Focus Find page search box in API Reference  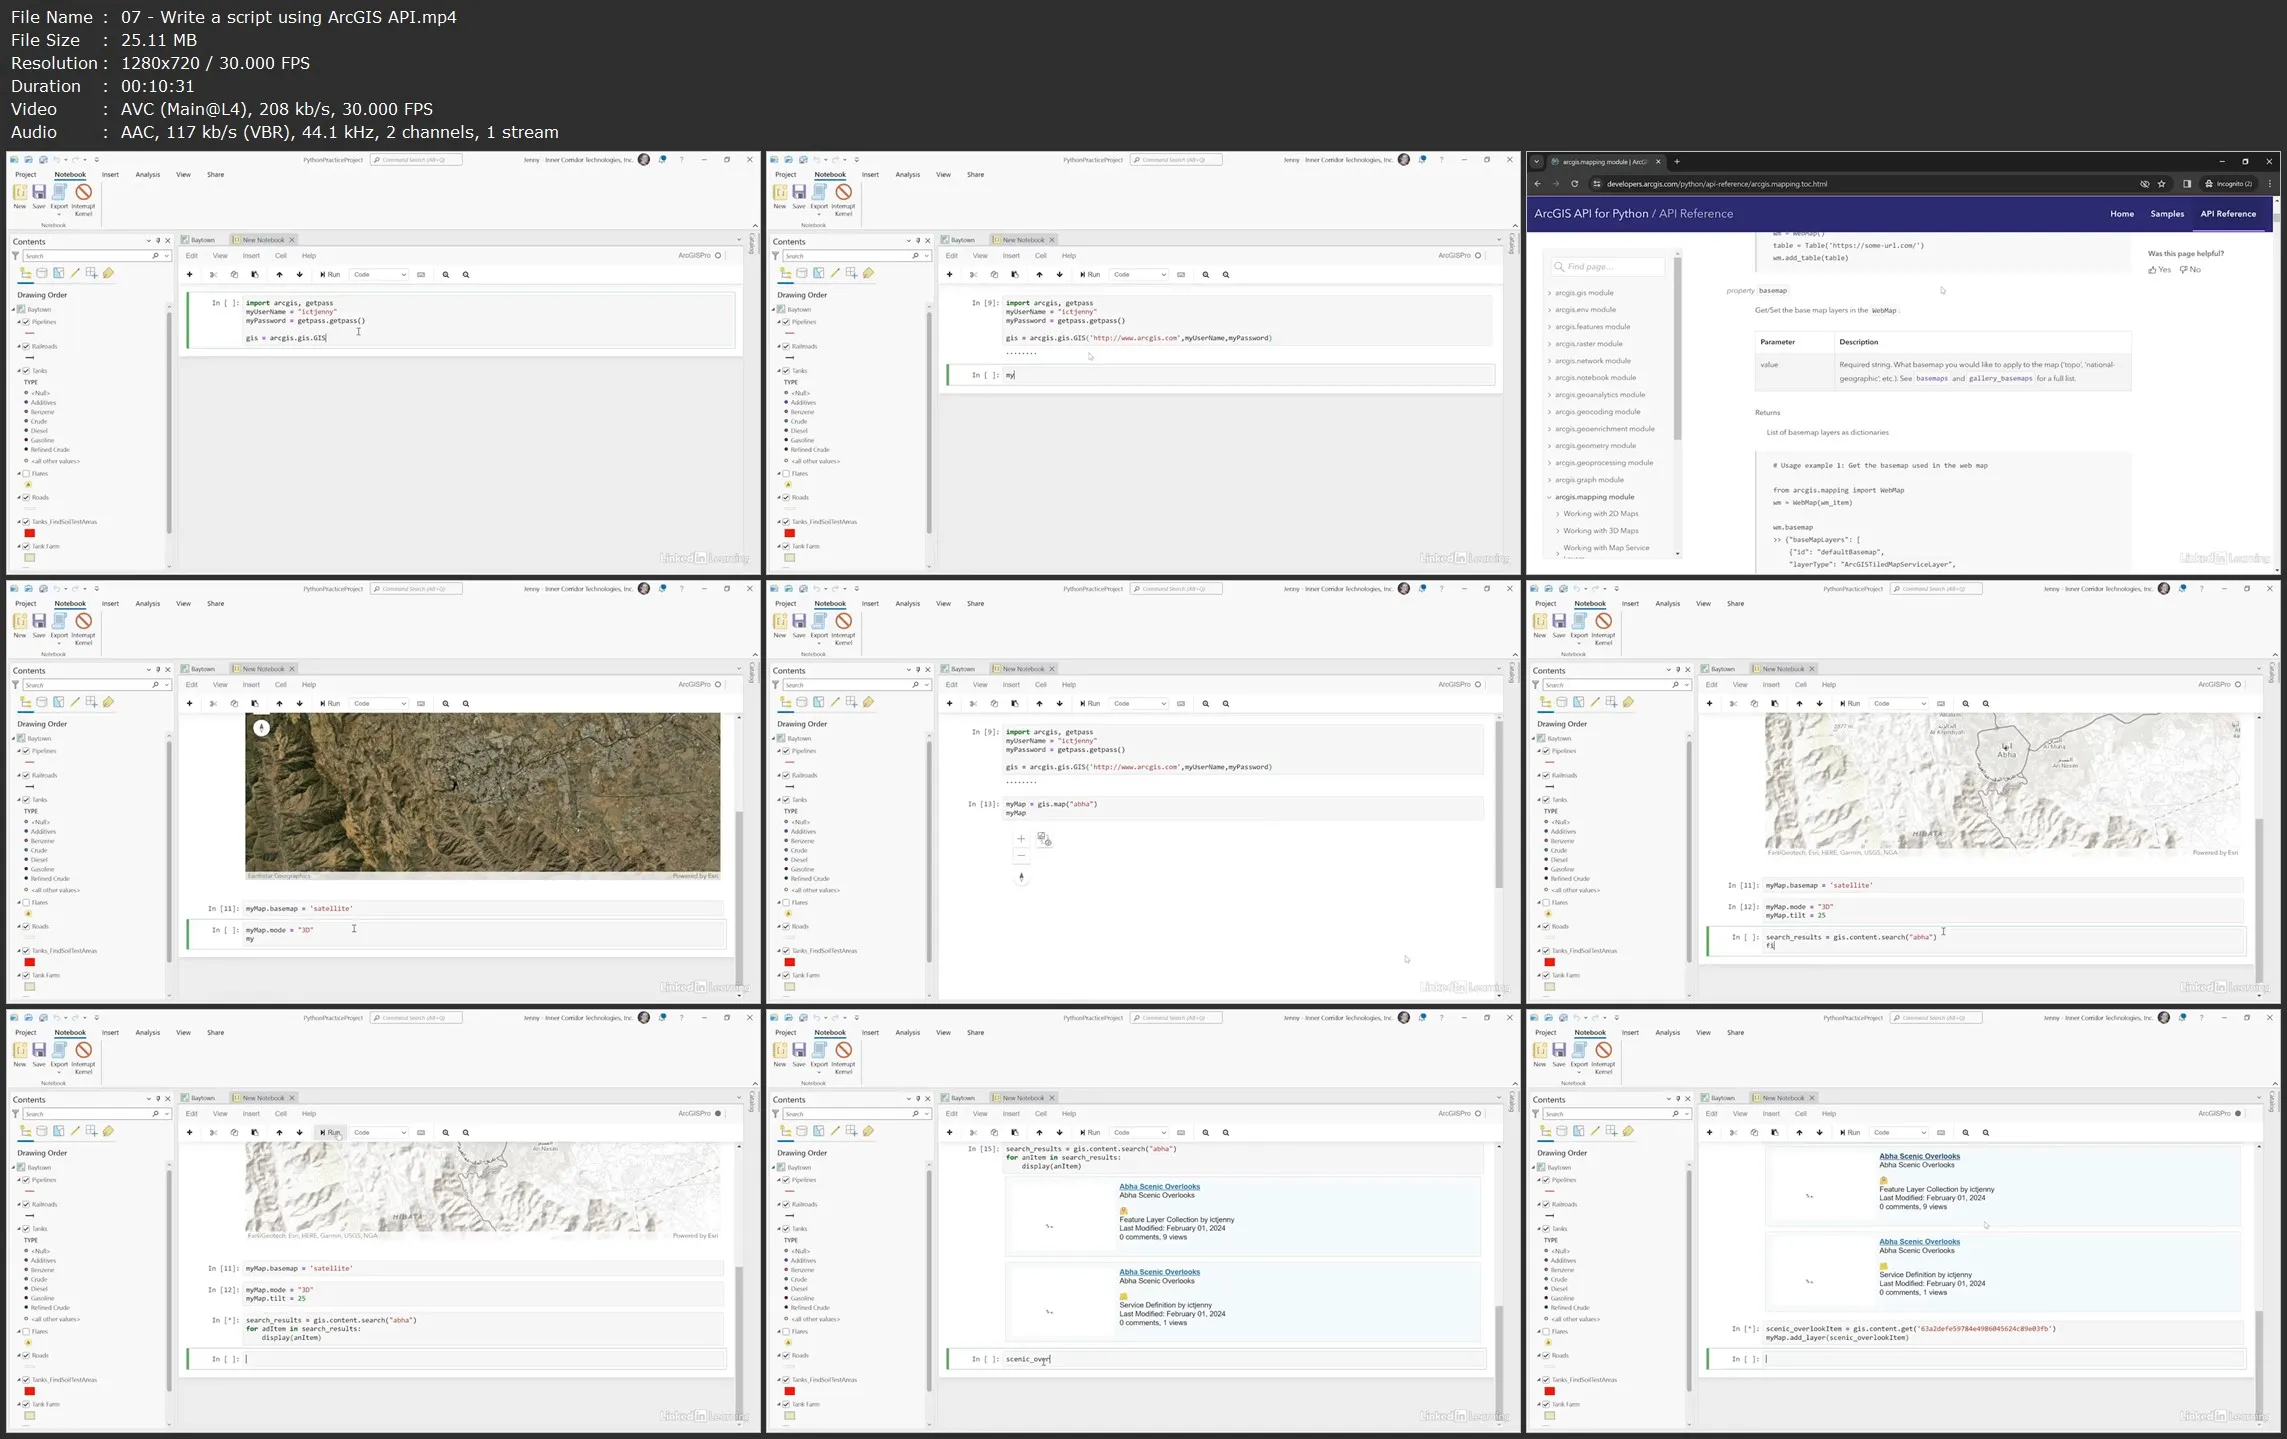[x=1608, y=267]
